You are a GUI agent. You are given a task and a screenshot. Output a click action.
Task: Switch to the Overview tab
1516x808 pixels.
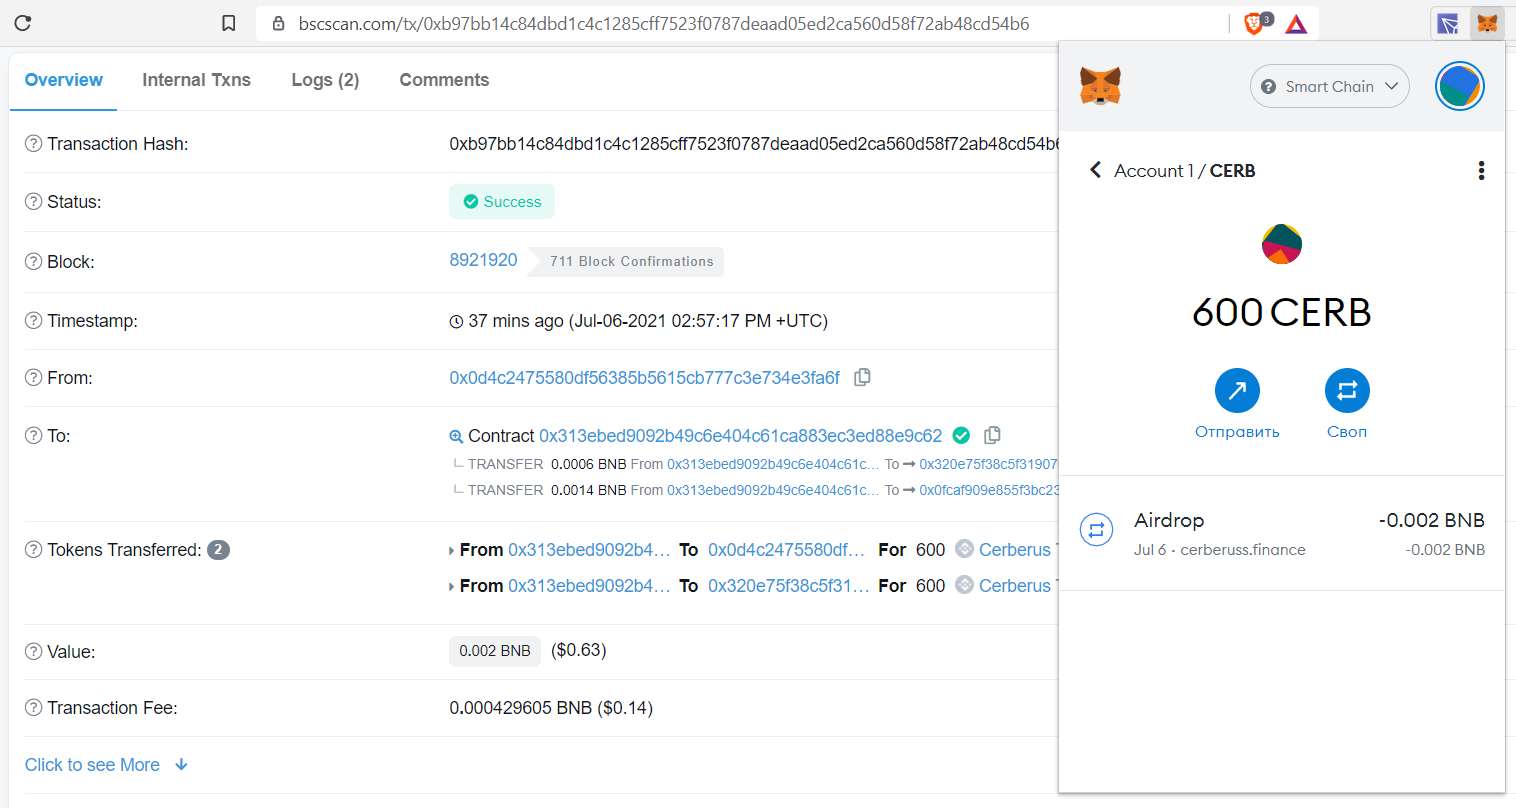coord(64,80)
